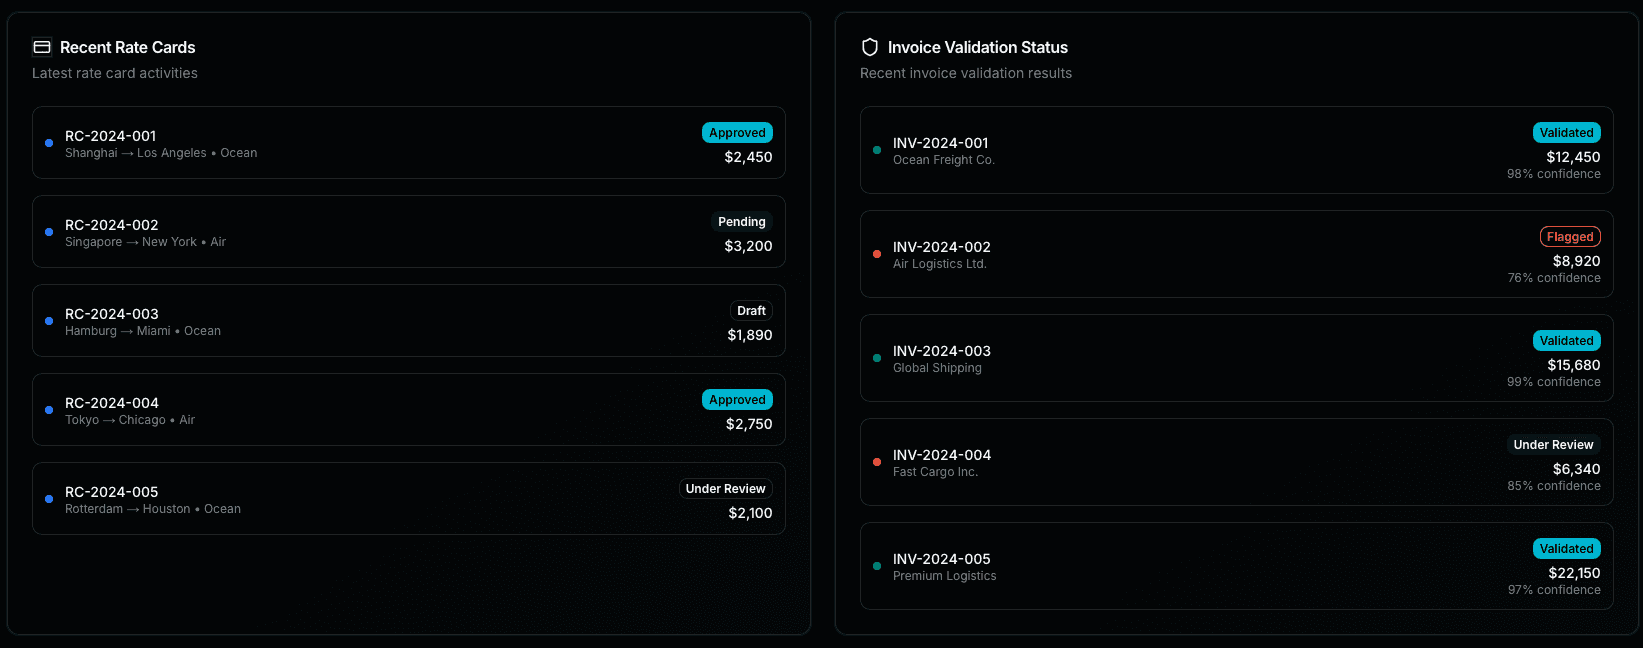Toggle the Approved status on RC-2024-001
This screenshot has width=1643, height=648.
(737, 132)
